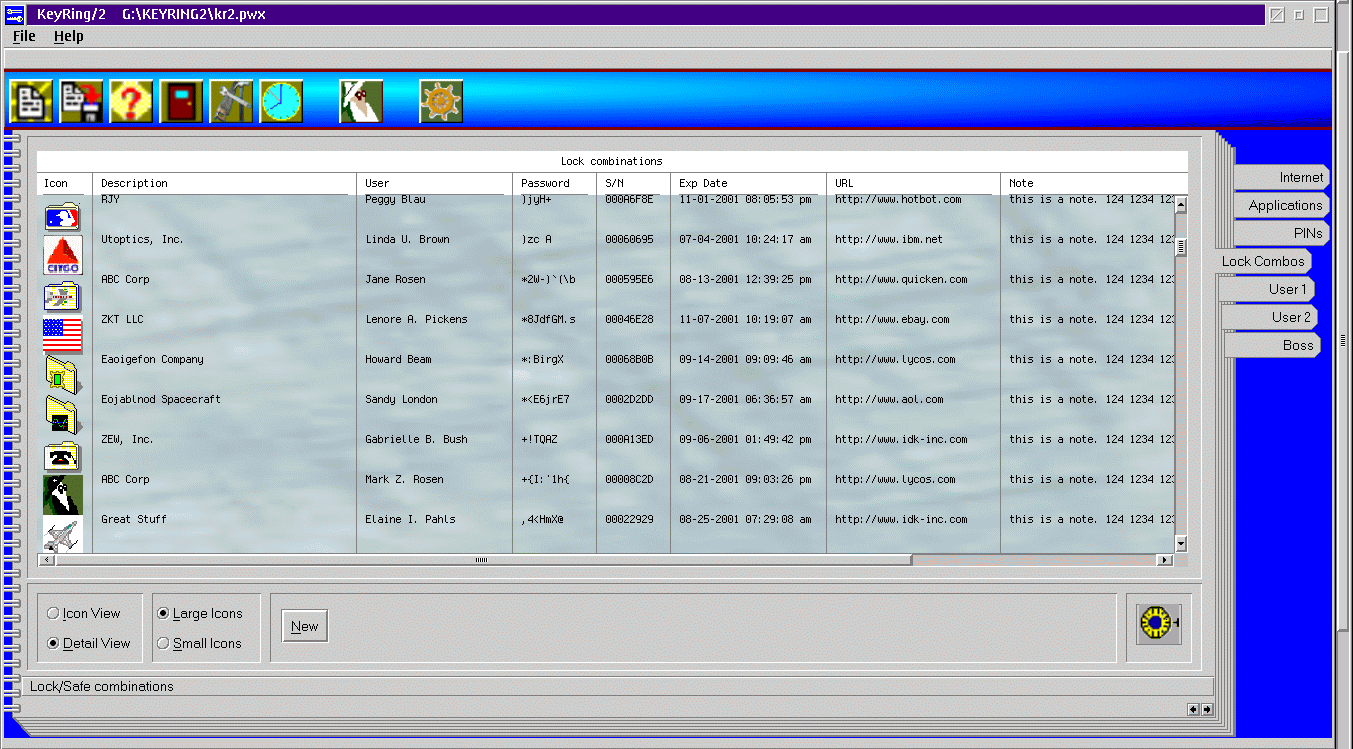The width and height of the screenshot is (1353, 749).
Task: Click the user Elaine I. Pahls
Action: (x=410, y=520)
